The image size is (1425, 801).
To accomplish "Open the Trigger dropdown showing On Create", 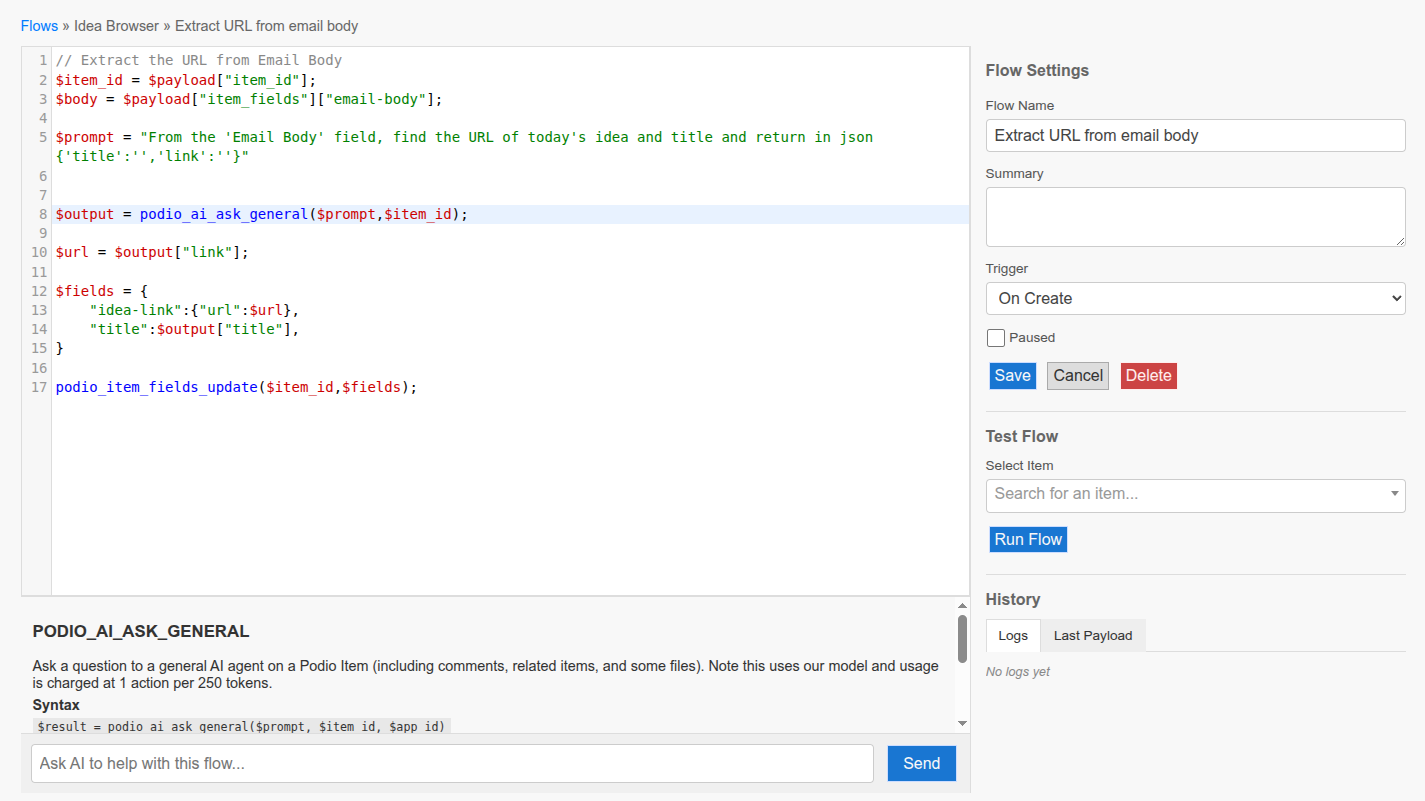I will point(1195,298).
